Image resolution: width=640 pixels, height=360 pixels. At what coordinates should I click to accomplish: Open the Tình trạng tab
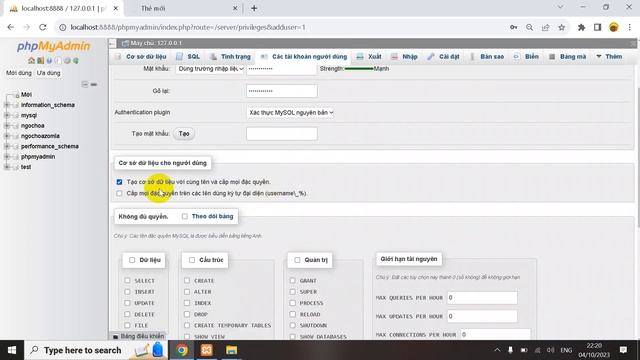(231, 56)
